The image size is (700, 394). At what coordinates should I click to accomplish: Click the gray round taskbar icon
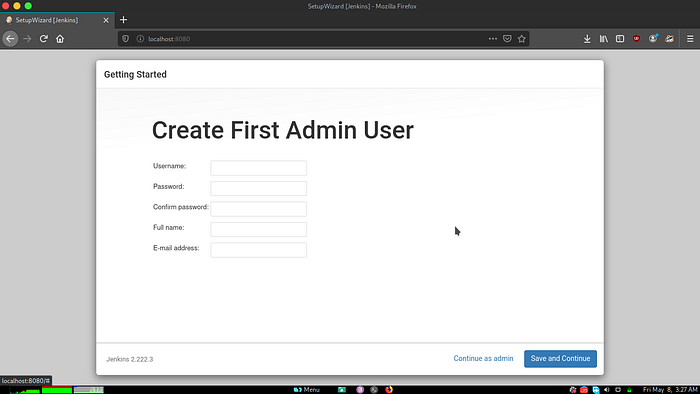coord(374,390)
